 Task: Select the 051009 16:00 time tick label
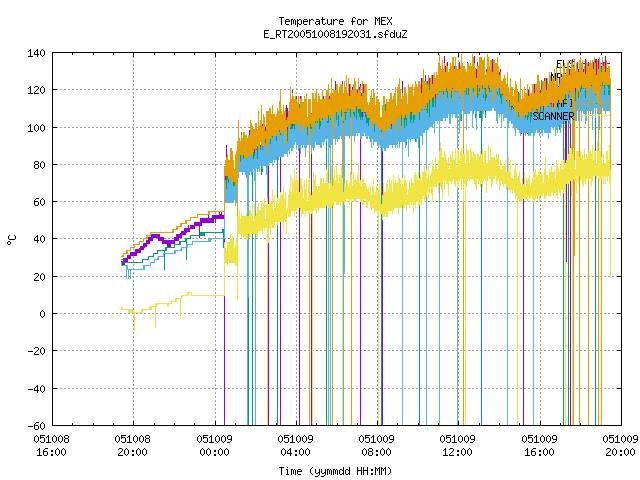(539, 446)
